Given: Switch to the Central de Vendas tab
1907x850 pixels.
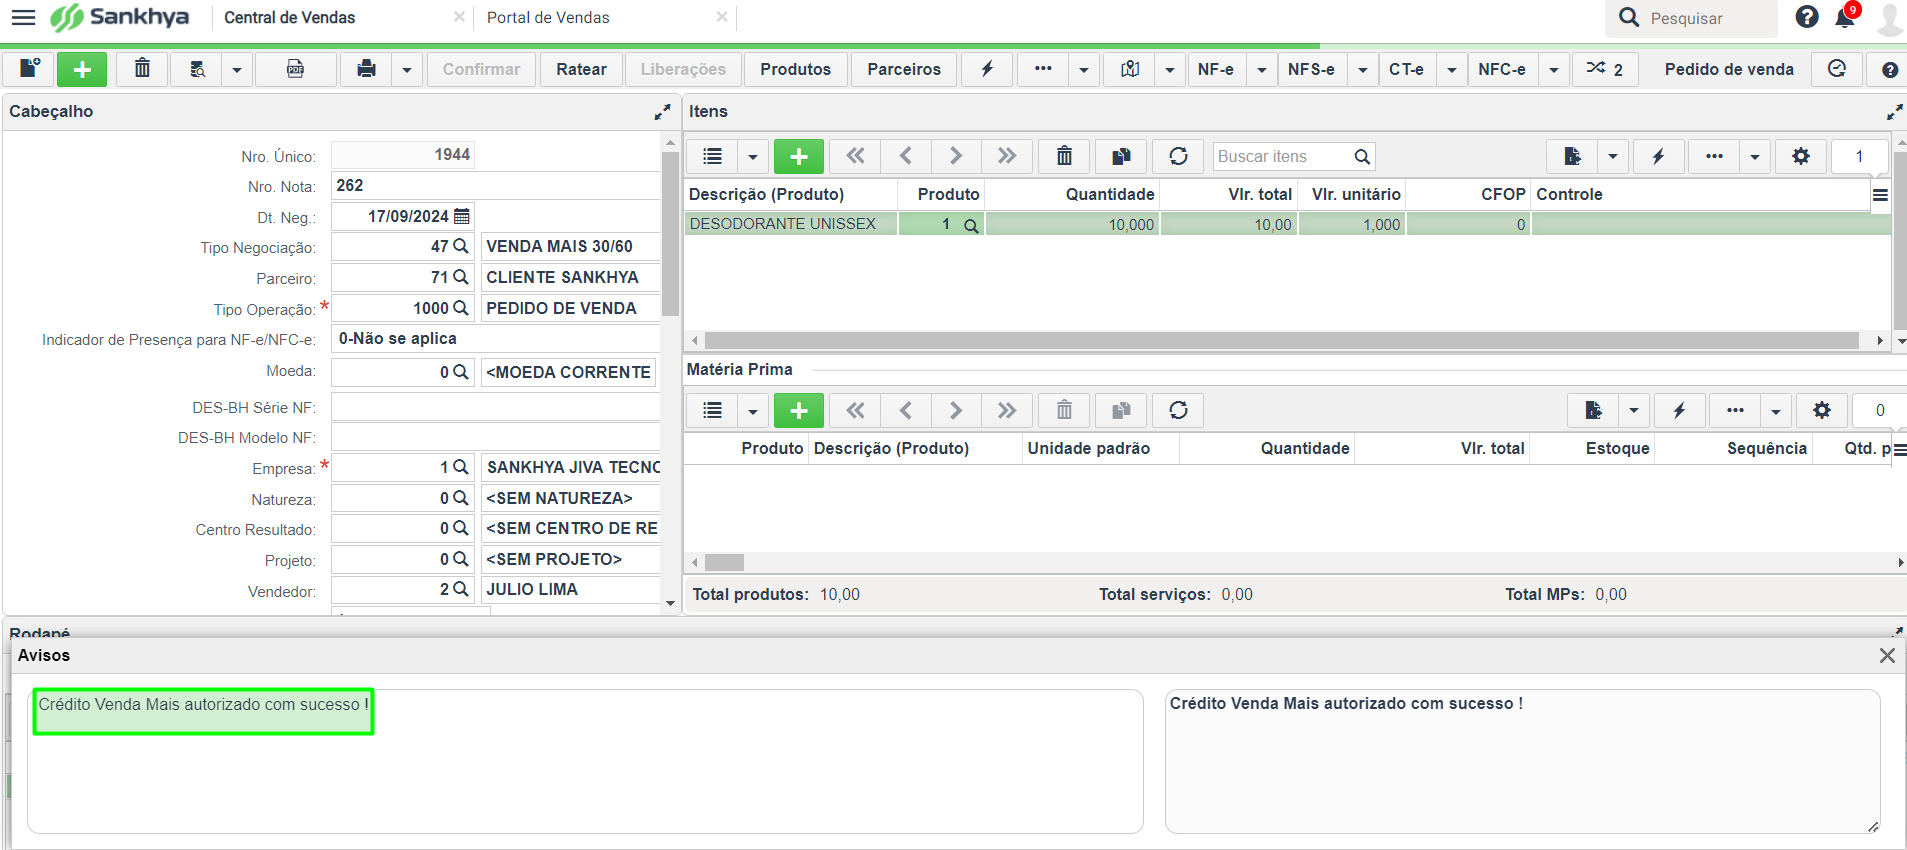Looking at the screenshot, I should 289,18.
